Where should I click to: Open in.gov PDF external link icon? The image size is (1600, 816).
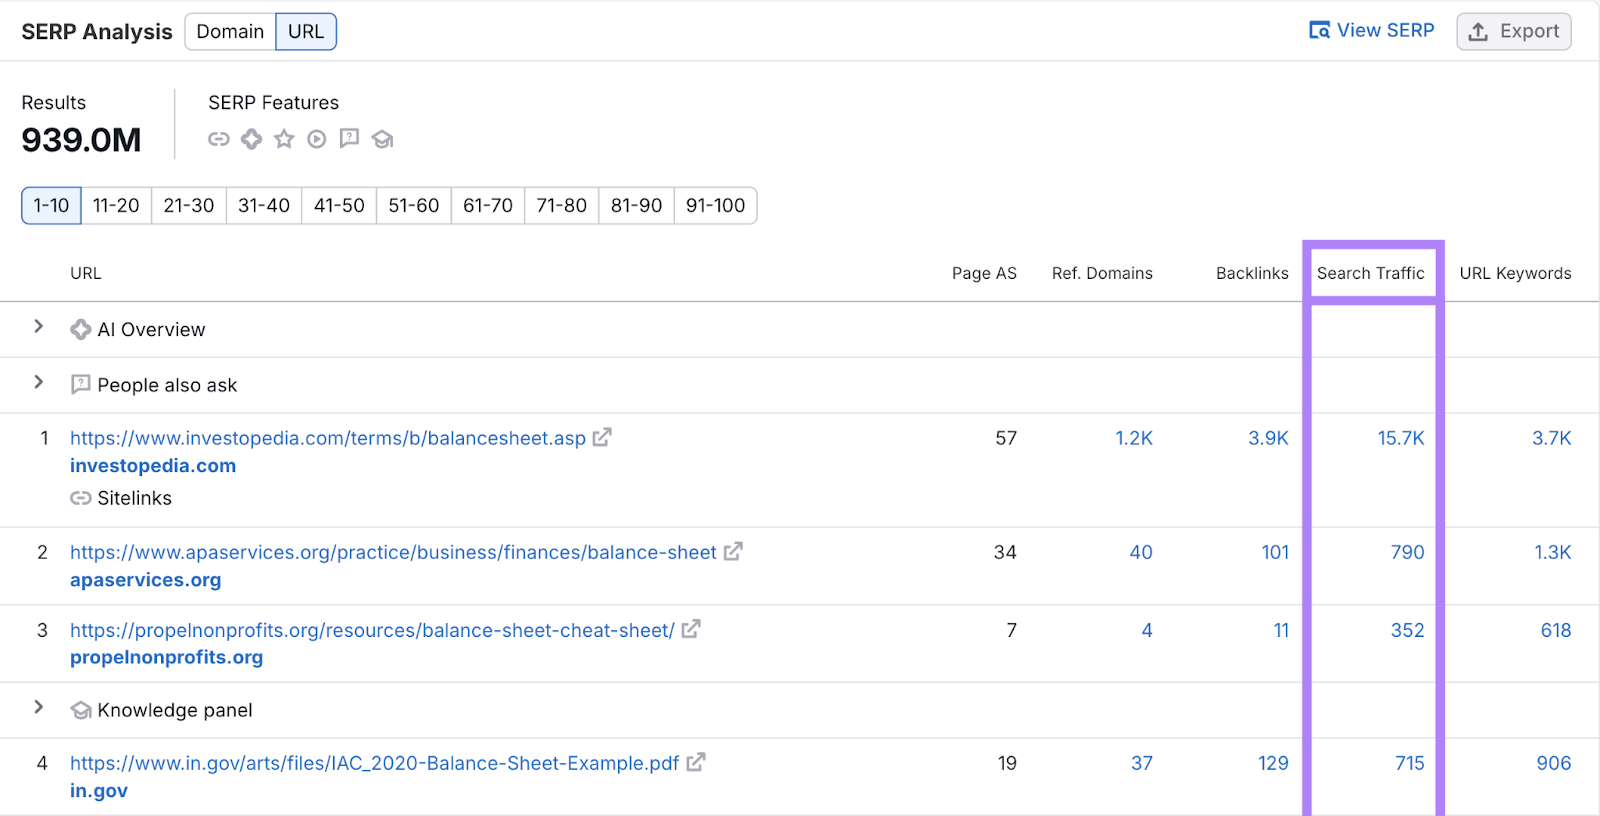[x=696, y=763]
